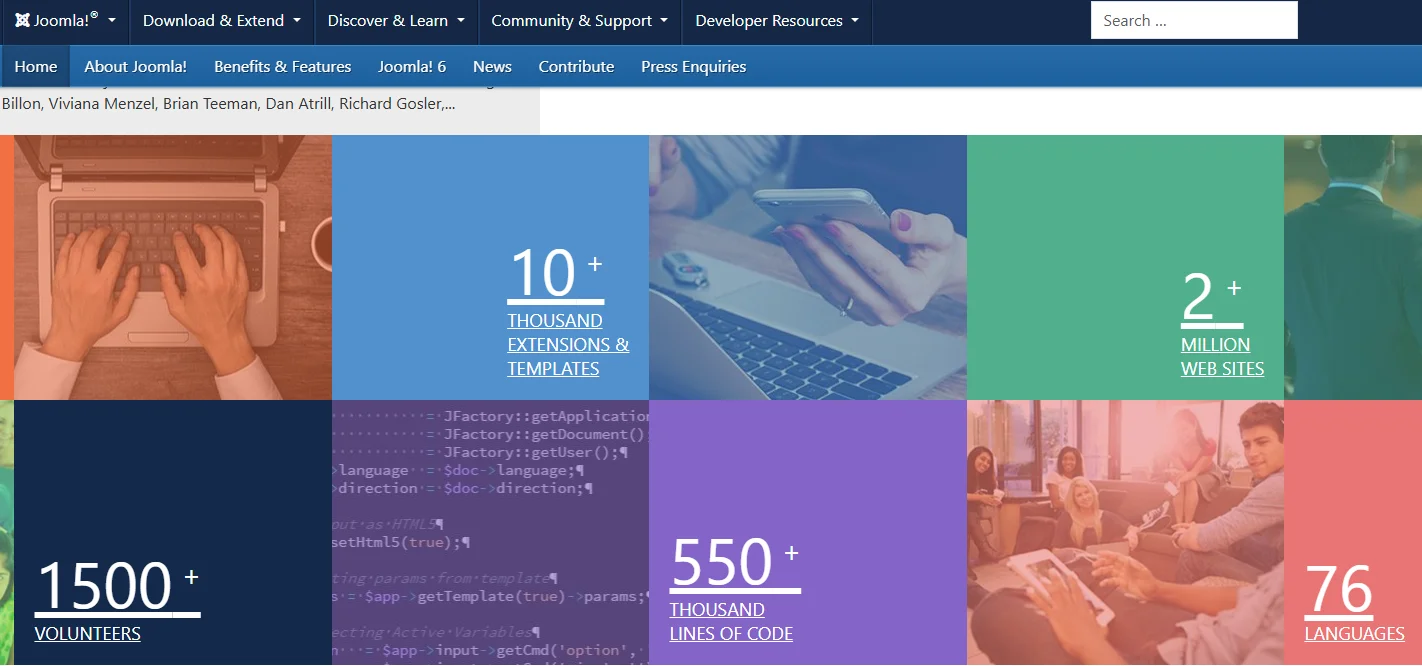Expand the Developer Resources menu
Screen dimensions: 1422x666
(776, 18)
